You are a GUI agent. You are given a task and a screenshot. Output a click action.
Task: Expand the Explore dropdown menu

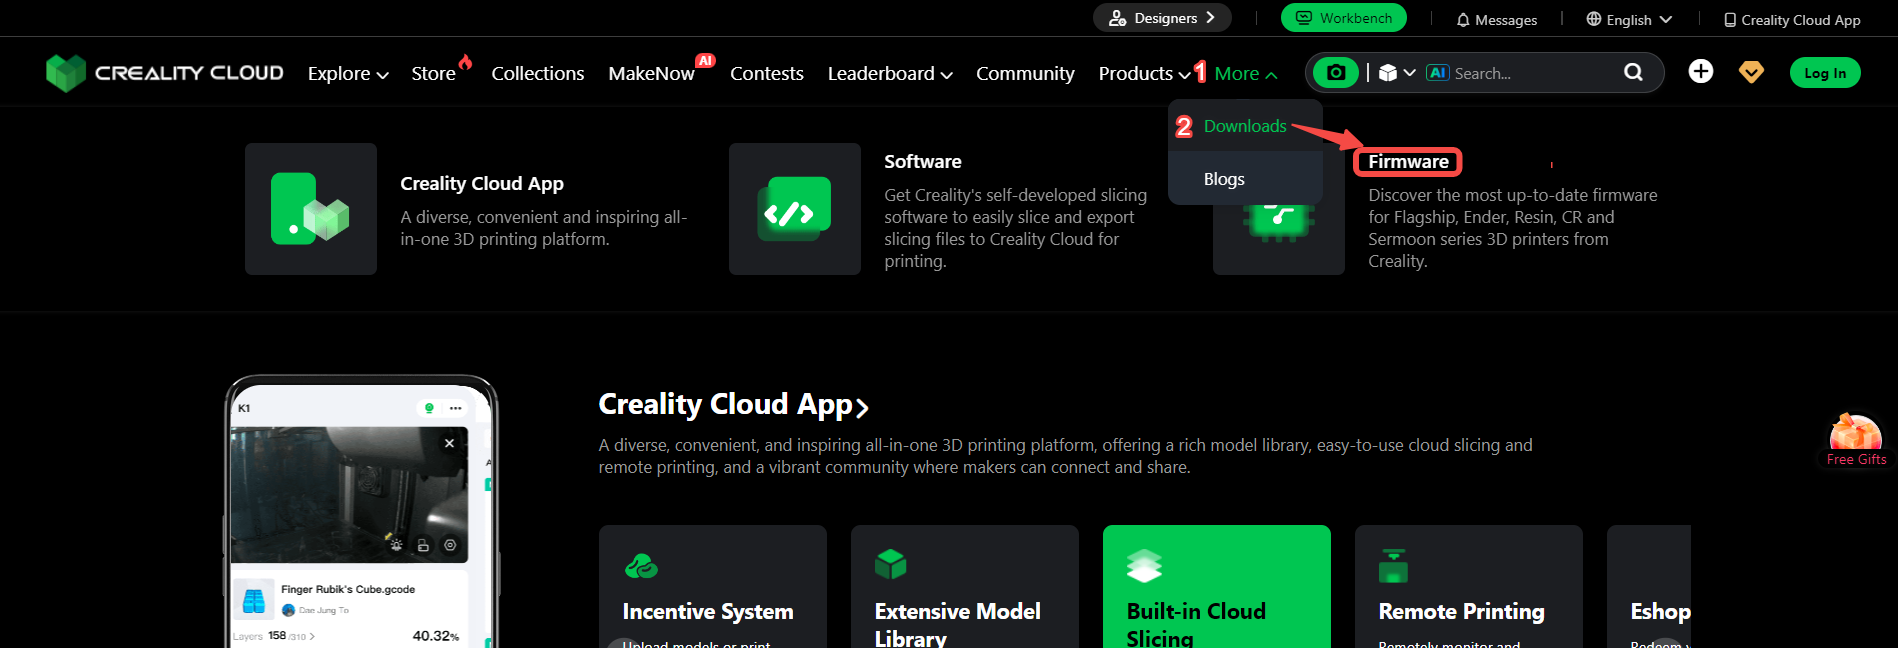[347, 74]
